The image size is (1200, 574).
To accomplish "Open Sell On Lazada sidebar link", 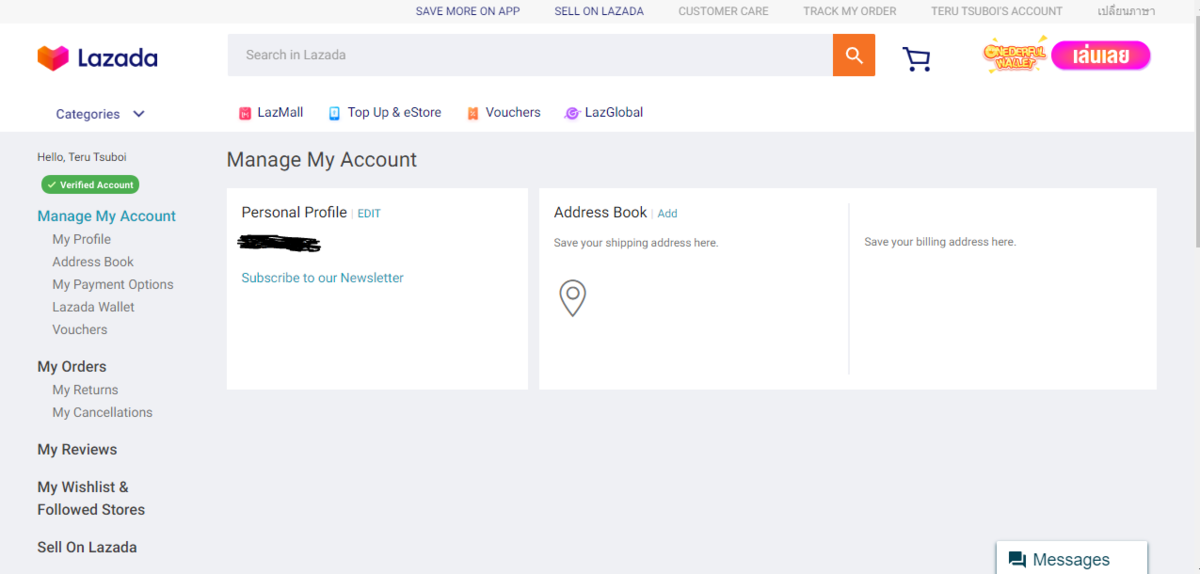I will (x=87, y=547).
